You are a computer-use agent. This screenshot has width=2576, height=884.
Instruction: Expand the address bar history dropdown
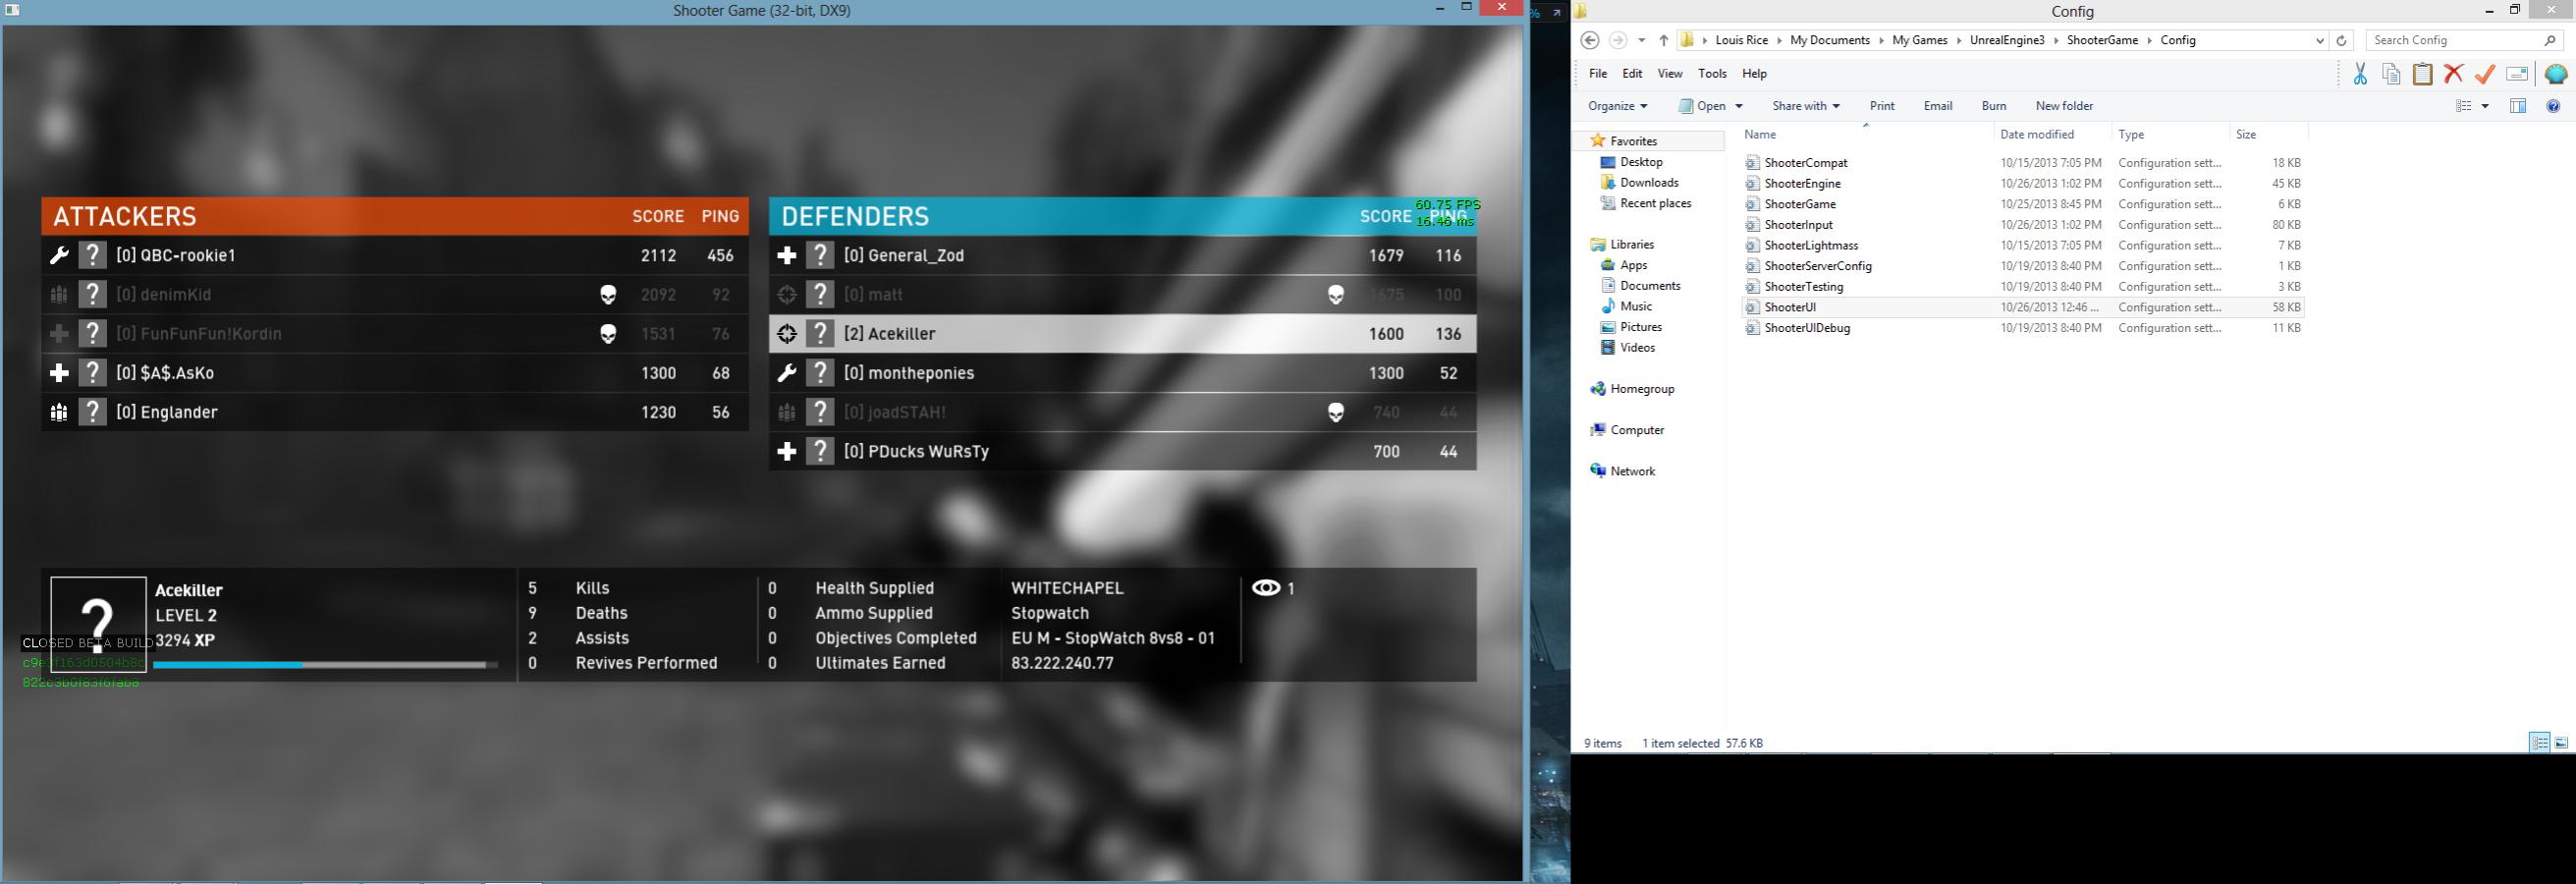coord(2319,41)
